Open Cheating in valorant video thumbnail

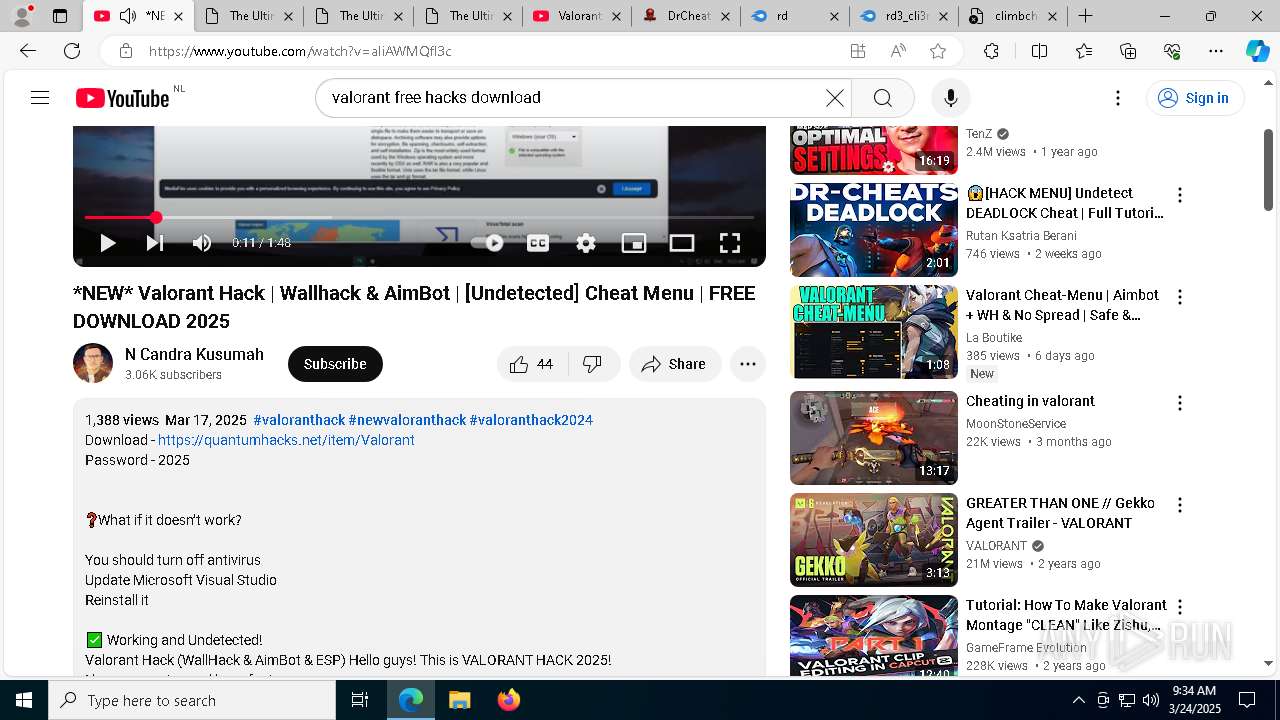tap(874, 438)
